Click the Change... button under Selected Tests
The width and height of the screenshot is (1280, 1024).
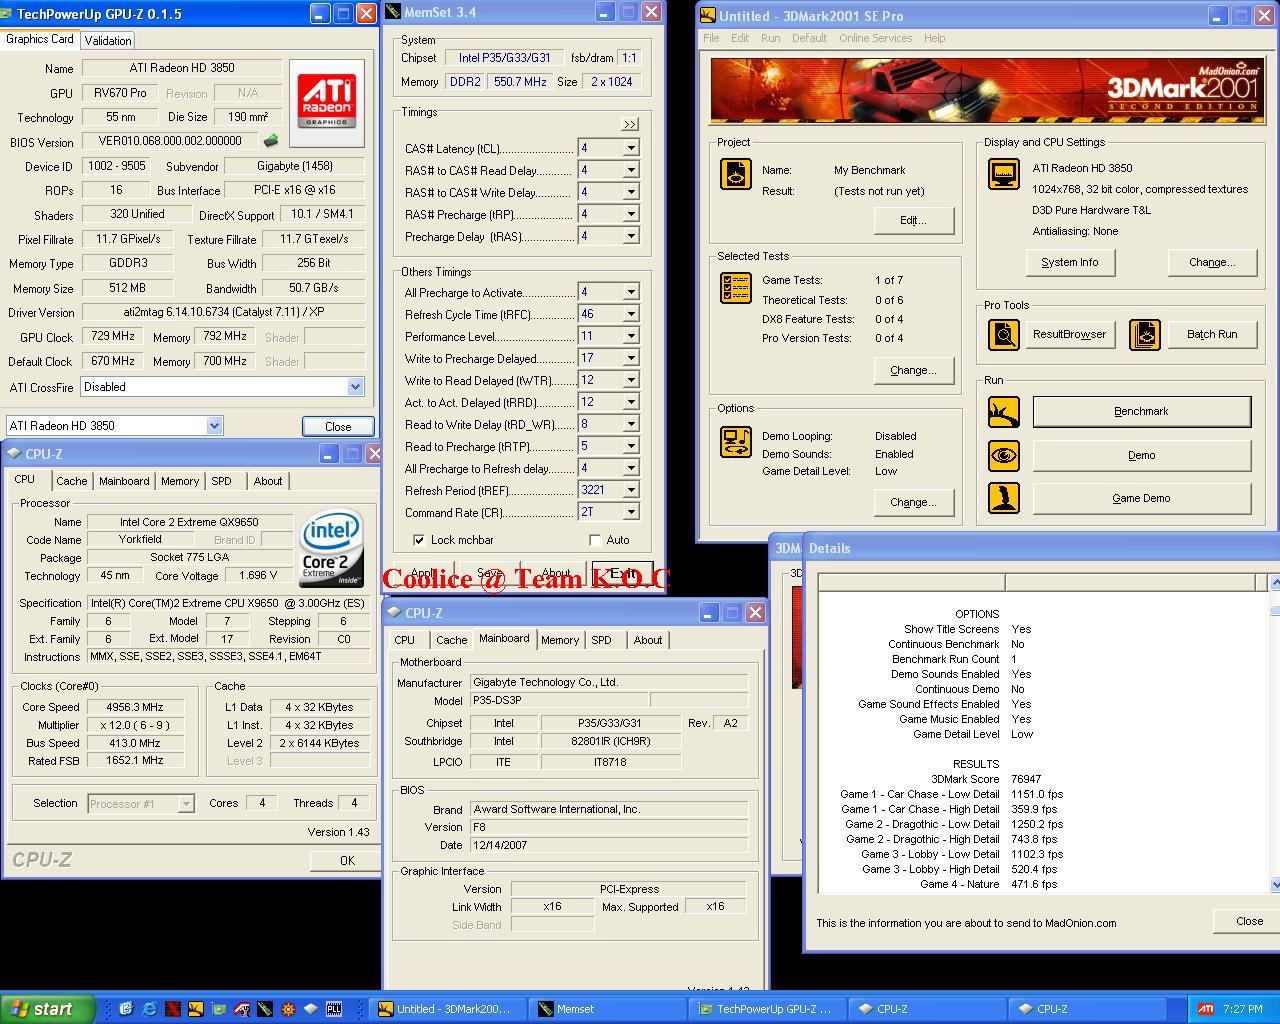[913, 370]
